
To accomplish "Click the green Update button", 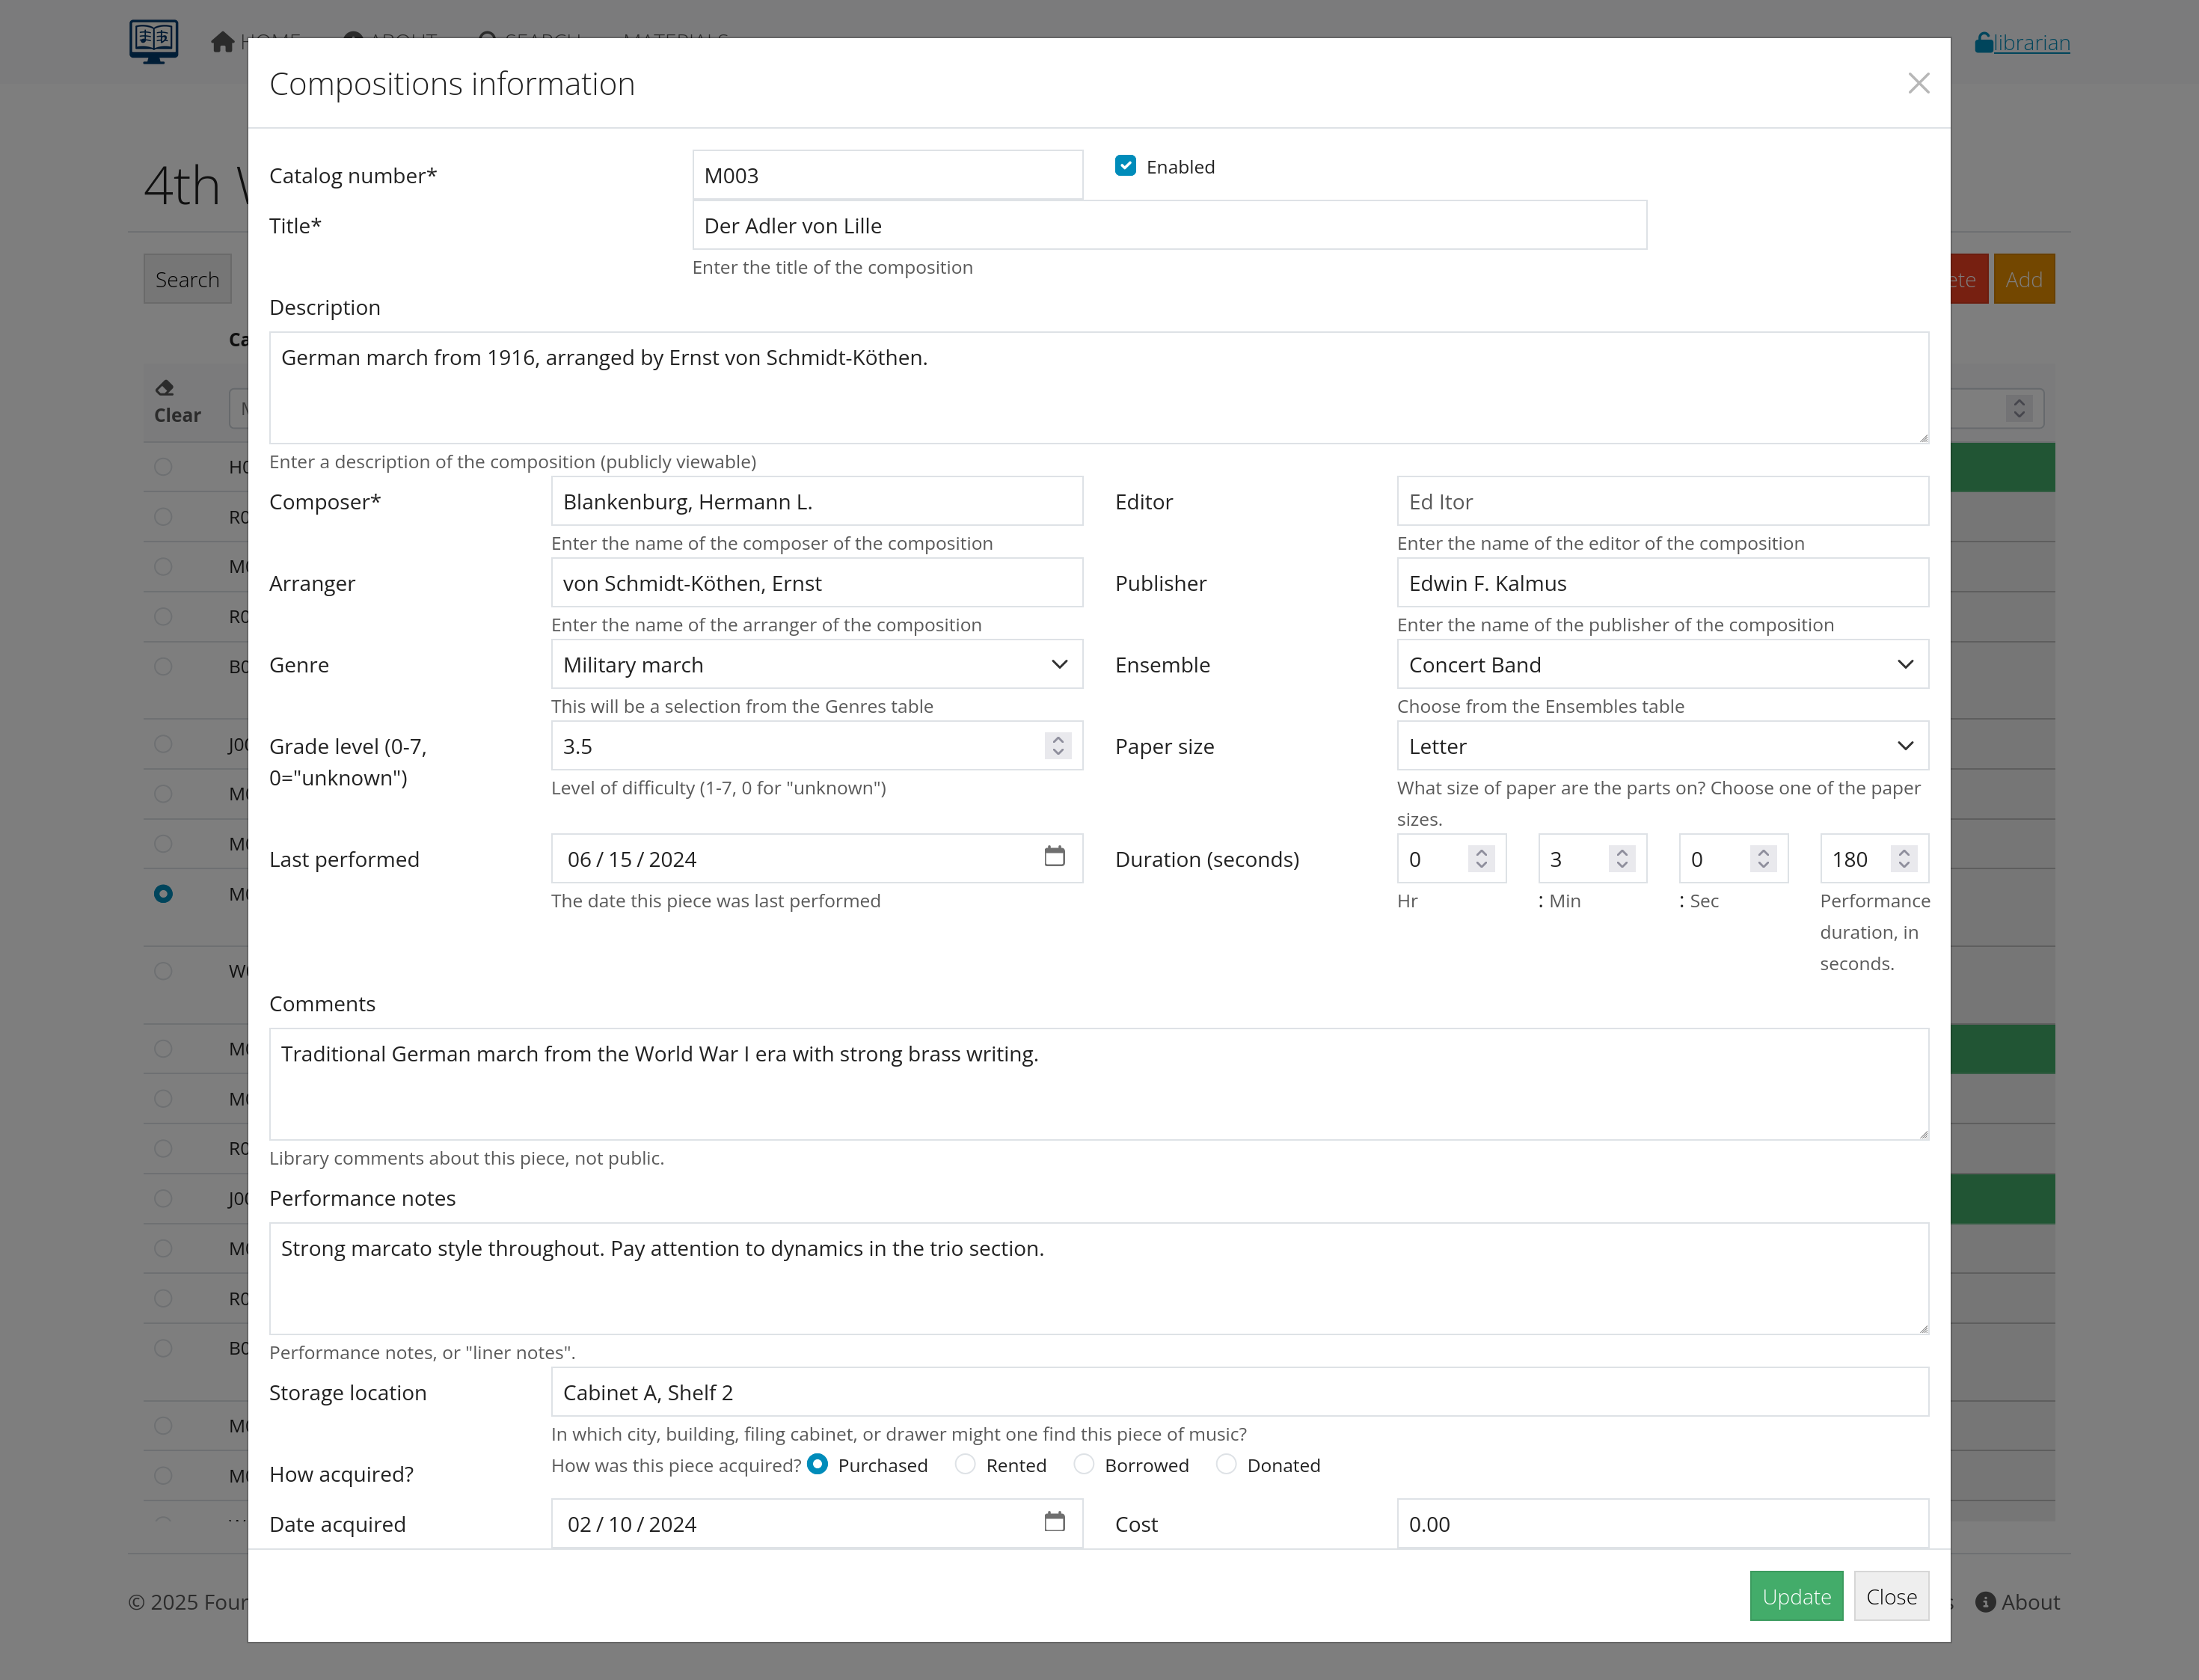I will (1796, 1596).
